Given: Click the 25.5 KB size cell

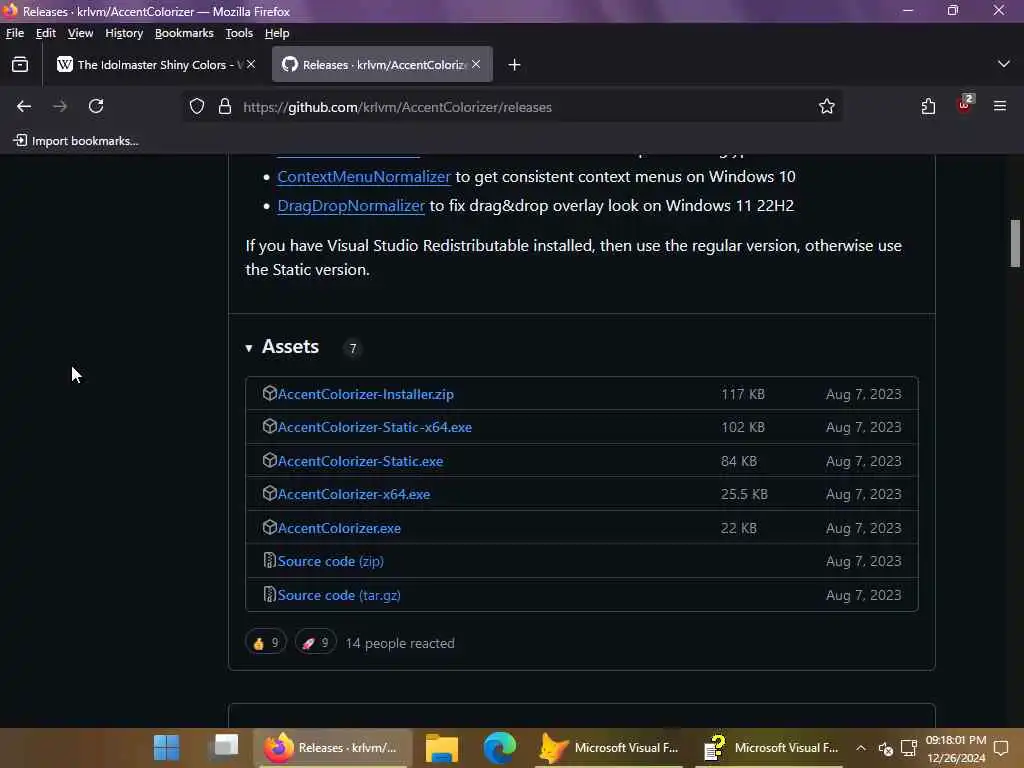Looking at the screenshot, I should [744, 494].
